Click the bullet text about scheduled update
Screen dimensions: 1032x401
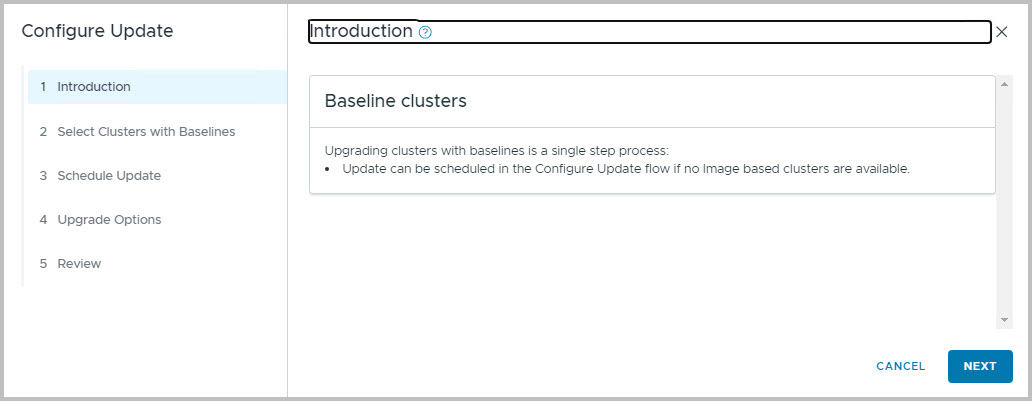(626, 169)
